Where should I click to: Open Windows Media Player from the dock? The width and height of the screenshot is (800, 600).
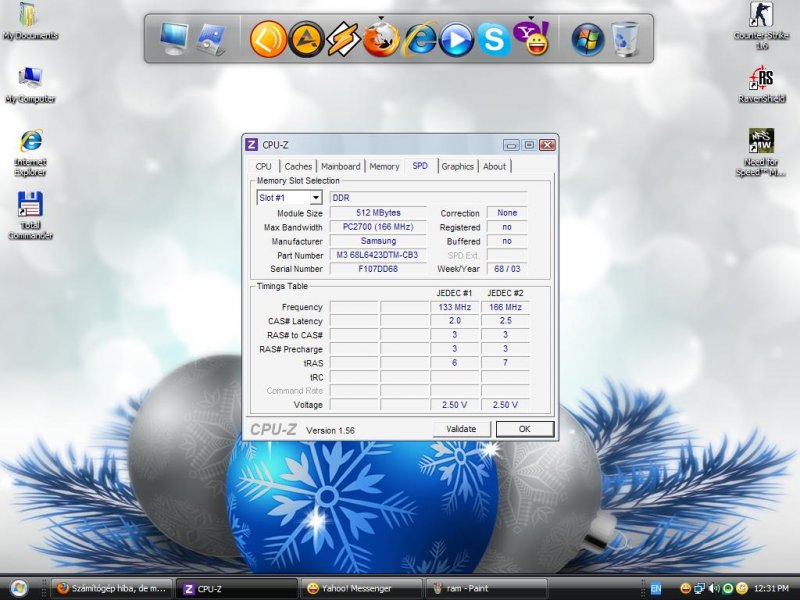pos(456,39)
